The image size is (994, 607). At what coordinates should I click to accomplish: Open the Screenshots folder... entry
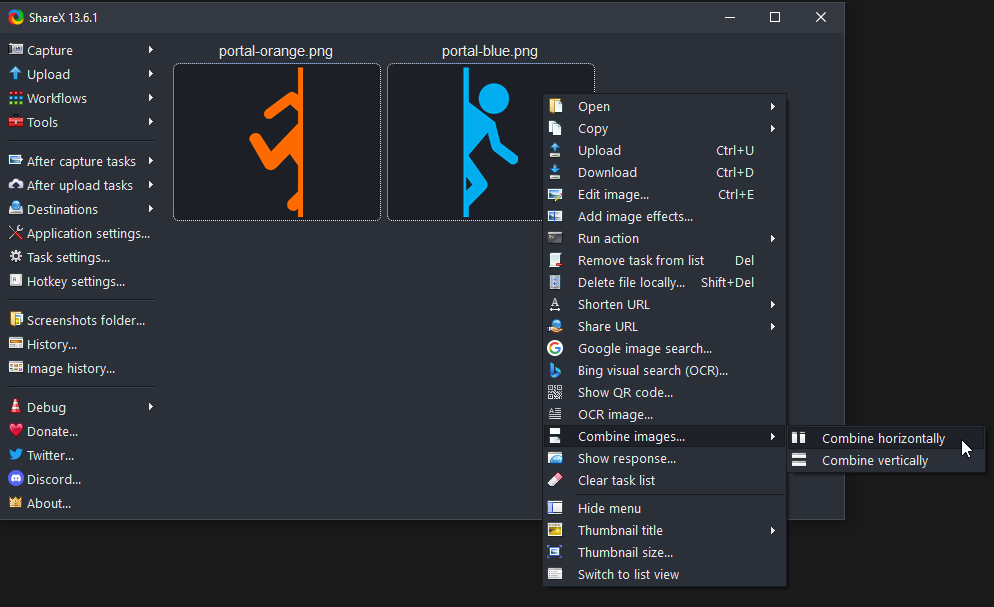click(81, 319)
